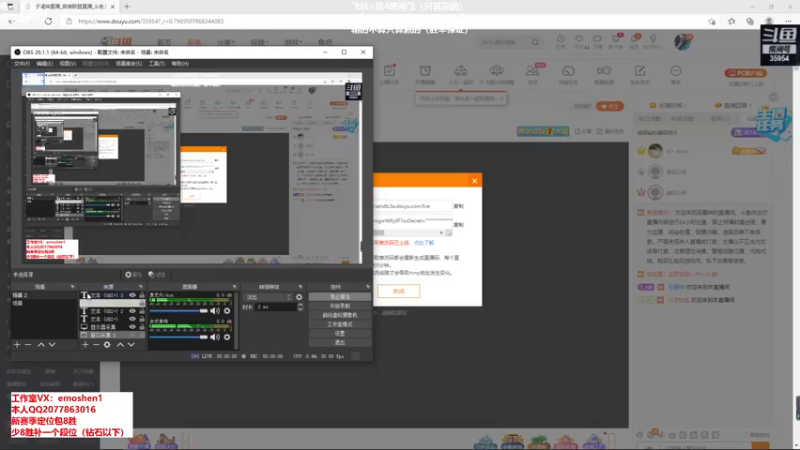Mute the first audio mixer channel speaker
The height and width of the screenshot is (450, 800).
(x=215, y=311)
